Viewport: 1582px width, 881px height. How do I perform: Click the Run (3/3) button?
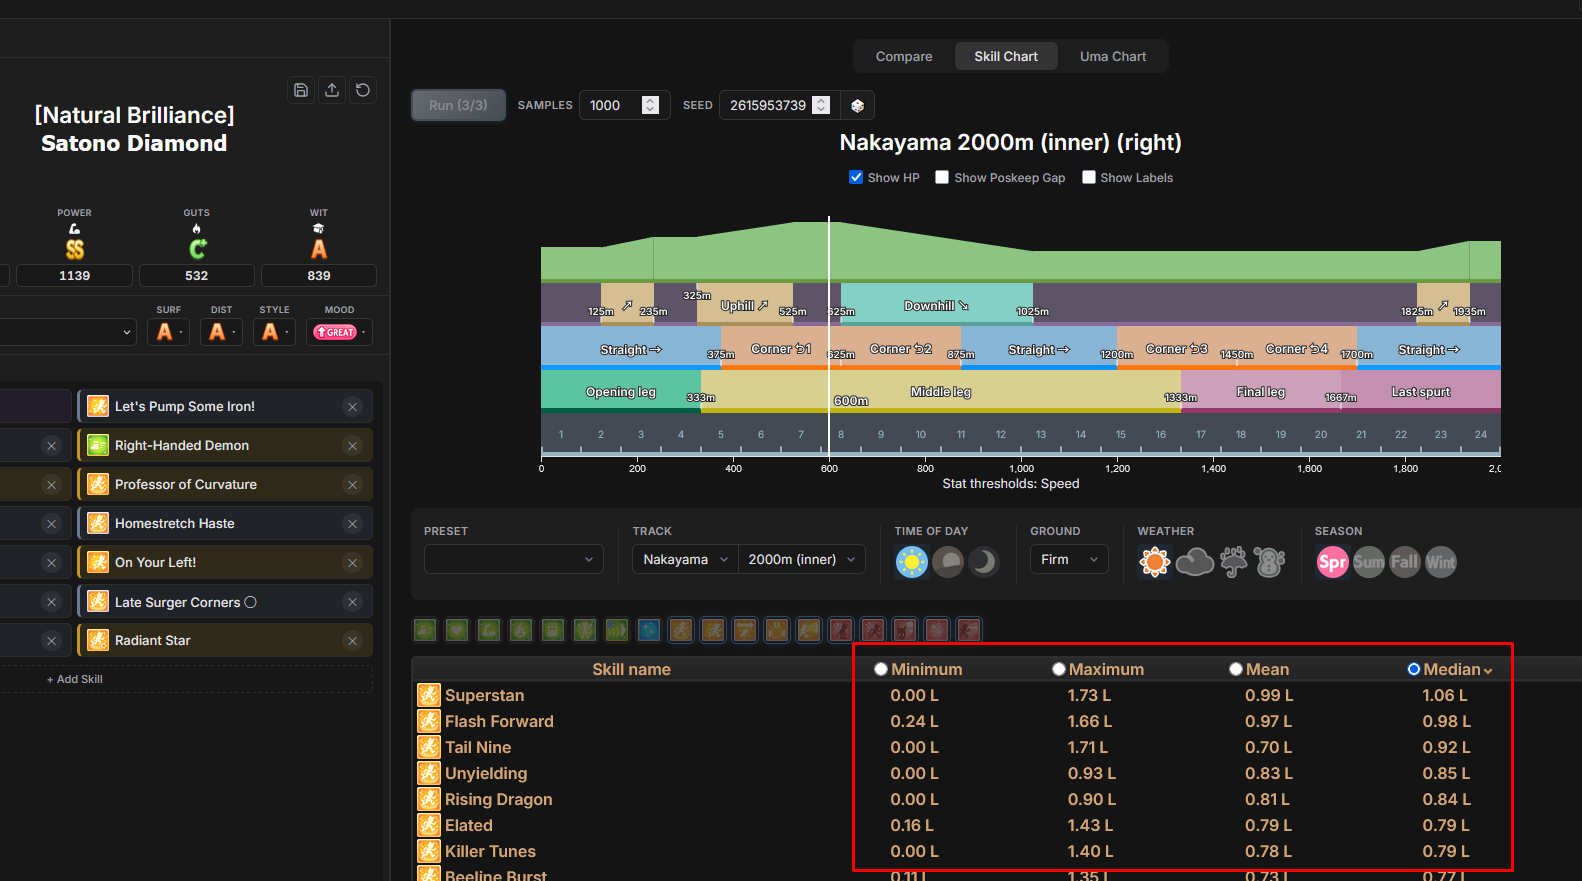pos(458,105)
